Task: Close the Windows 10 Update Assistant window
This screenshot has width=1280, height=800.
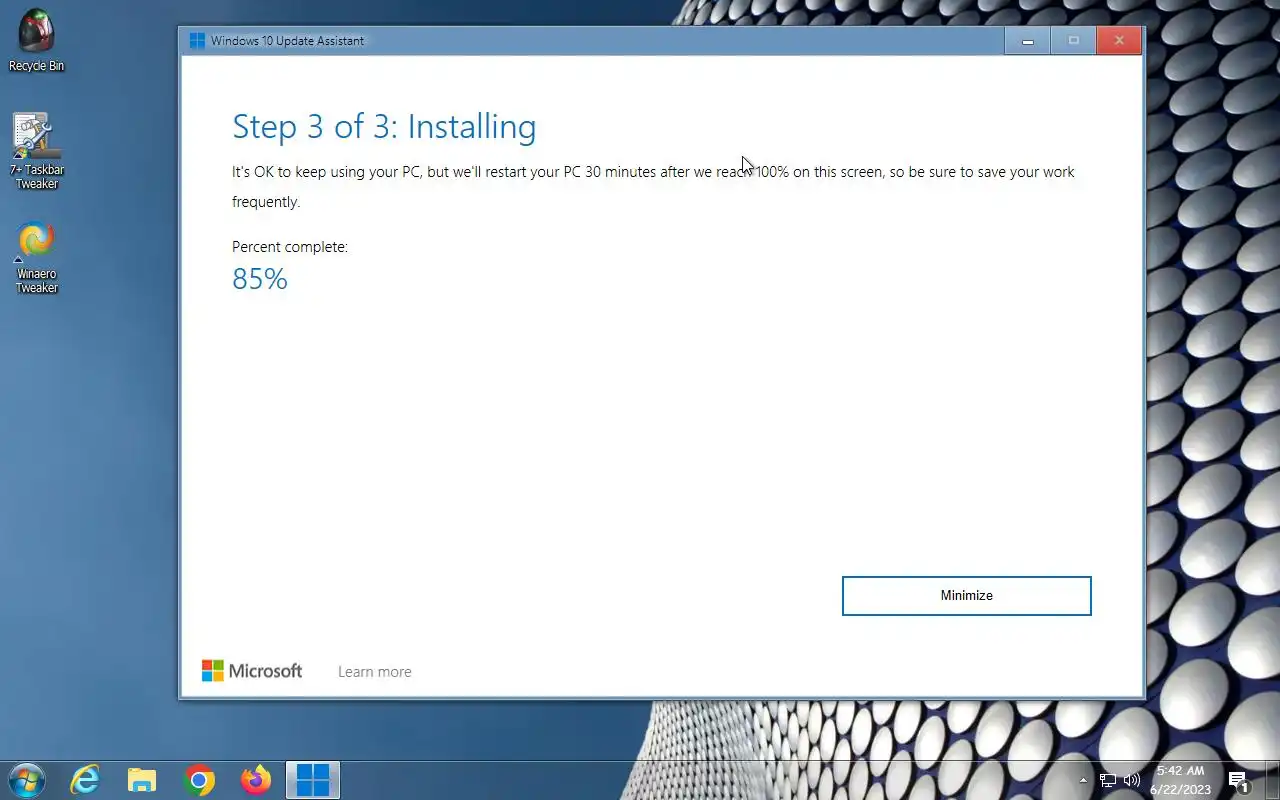Action: (1119, 41)
